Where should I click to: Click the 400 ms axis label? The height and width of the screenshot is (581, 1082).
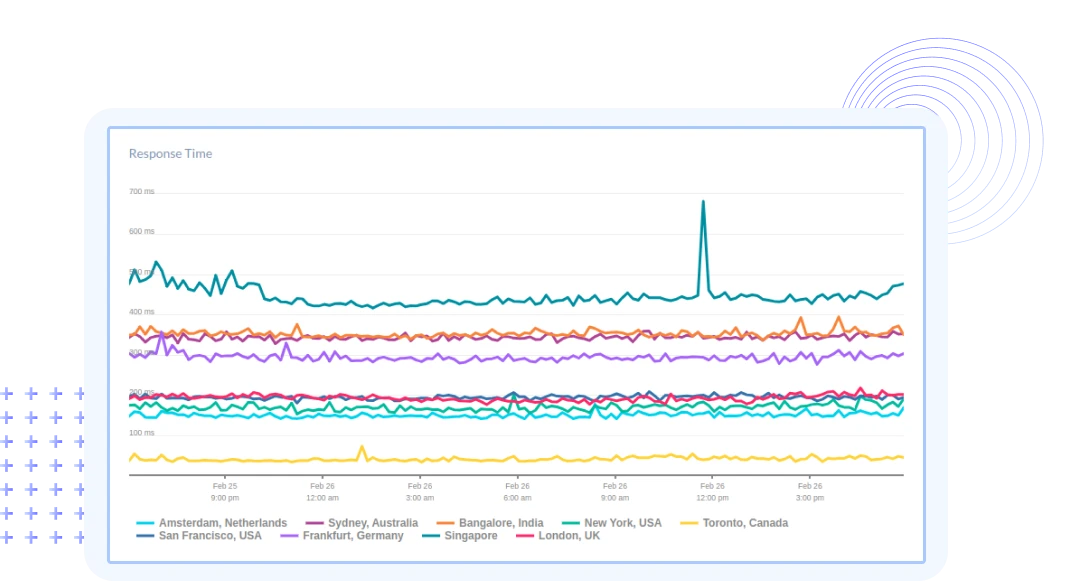[141, 312]
